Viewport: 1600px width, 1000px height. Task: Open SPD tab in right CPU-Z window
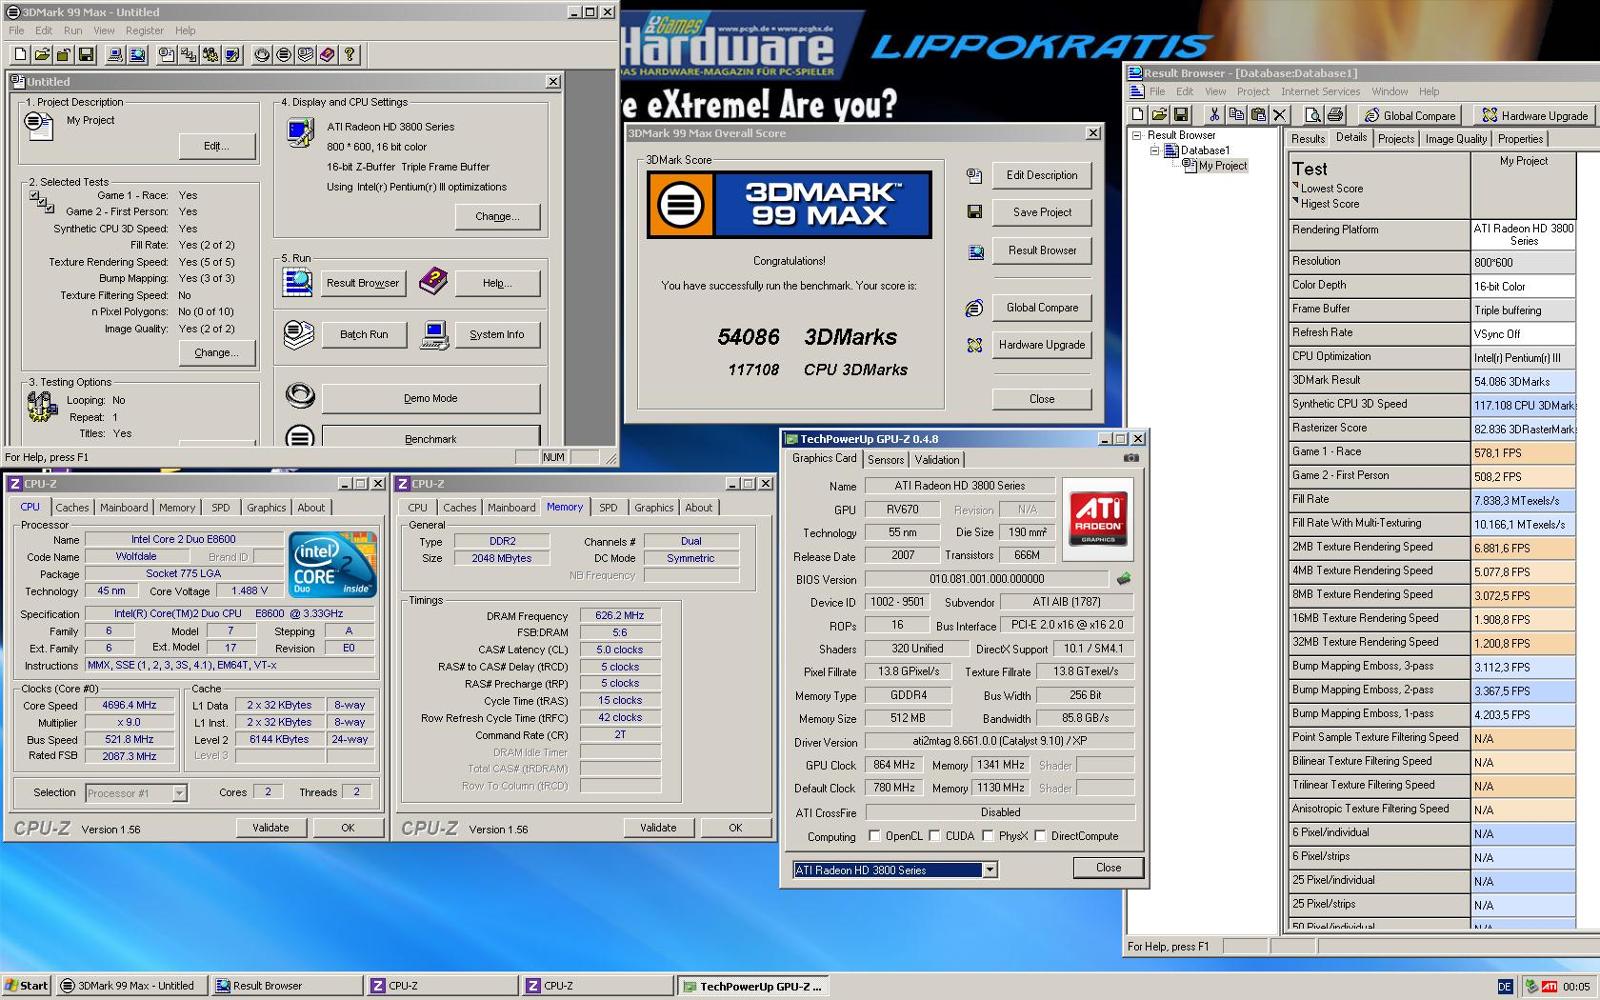pos(608,508)
